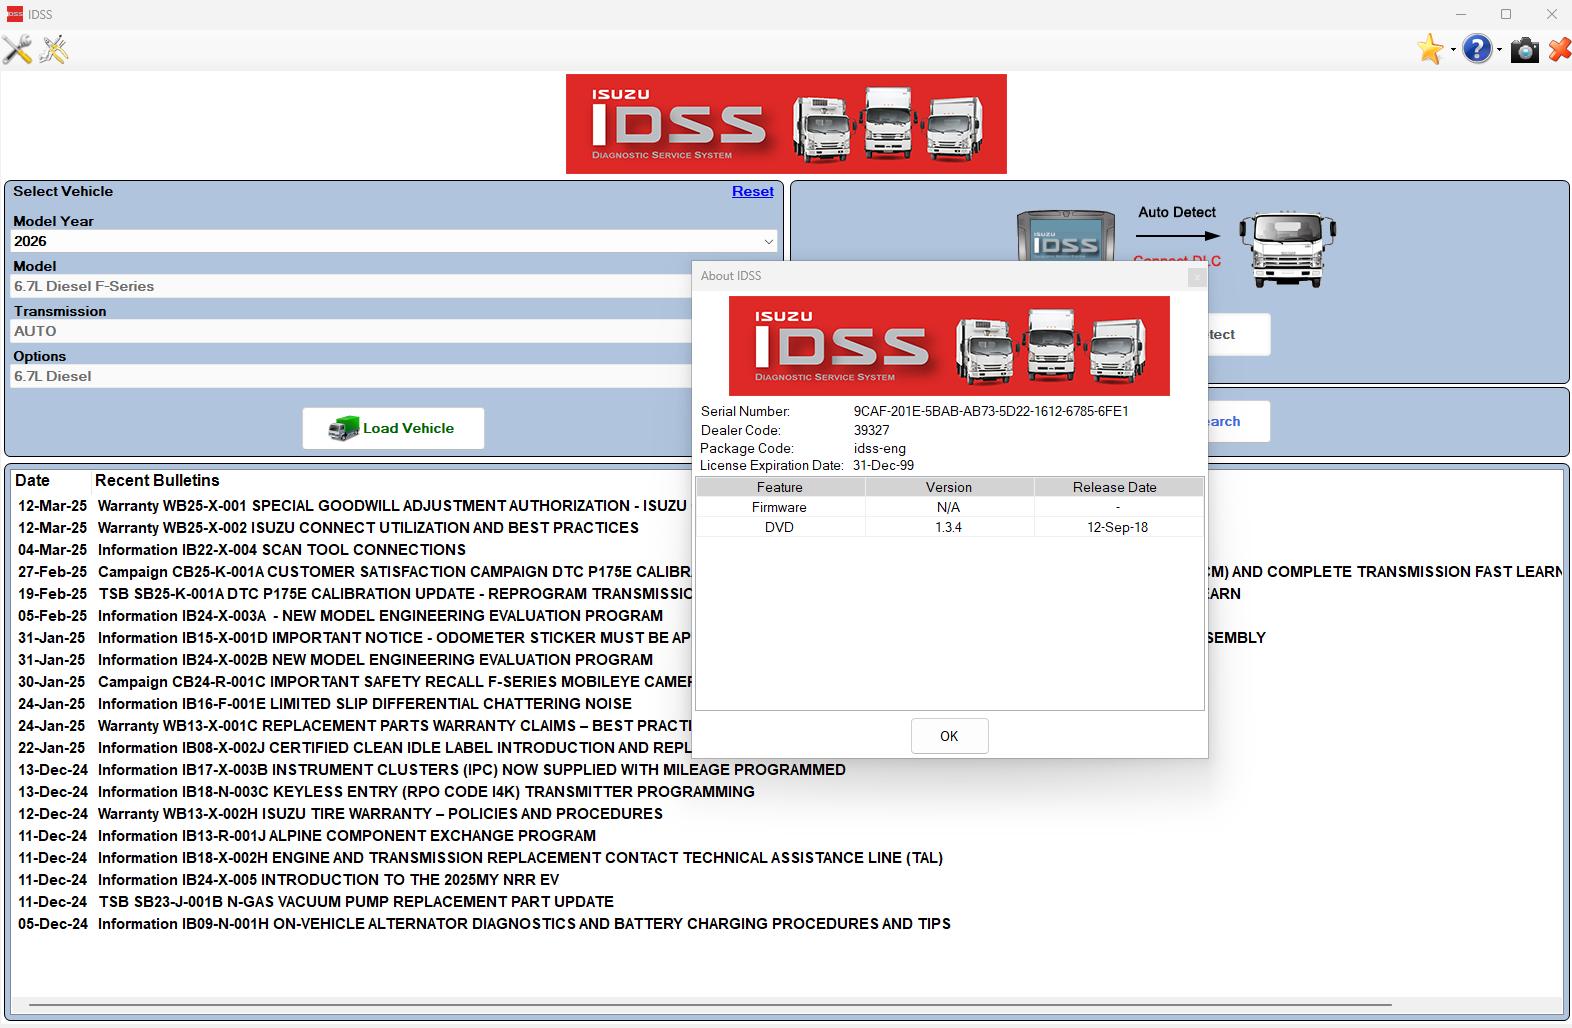Image resolution: width=1572 pixels, height=1028 pixels.
Task: Click the package code value idss-eng
Action: pos(880,448)
